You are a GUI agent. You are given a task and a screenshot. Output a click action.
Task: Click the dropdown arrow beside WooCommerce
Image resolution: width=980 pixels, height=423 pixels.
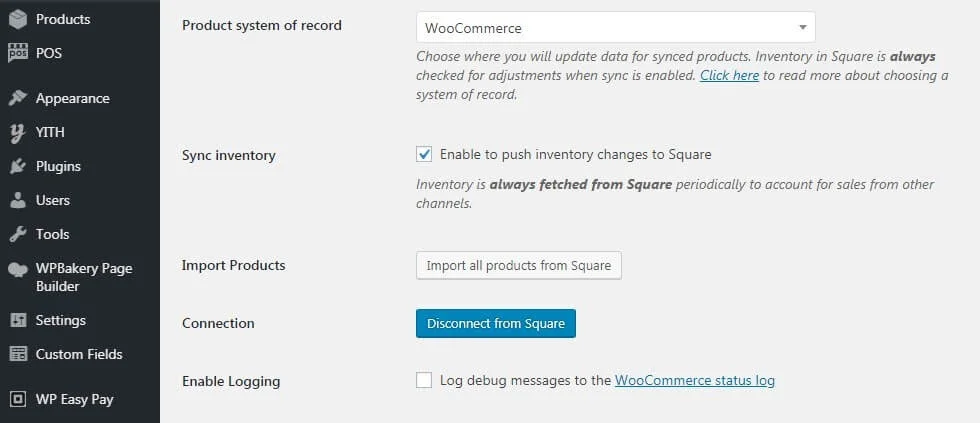click(802, 28)
